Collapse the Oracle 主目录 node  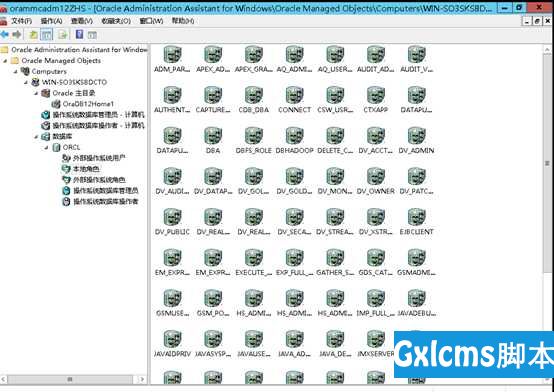(36, 93)
